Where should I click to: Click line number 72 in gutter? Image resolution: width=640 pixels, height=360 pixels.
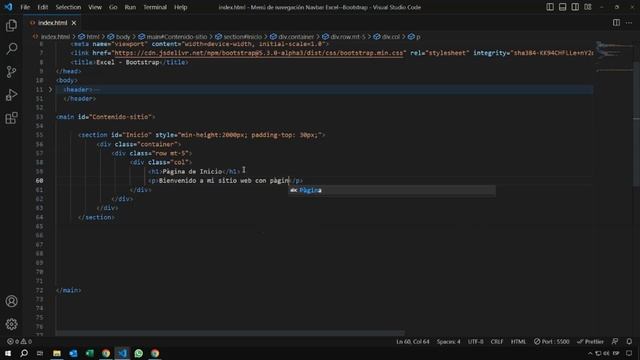39,290
